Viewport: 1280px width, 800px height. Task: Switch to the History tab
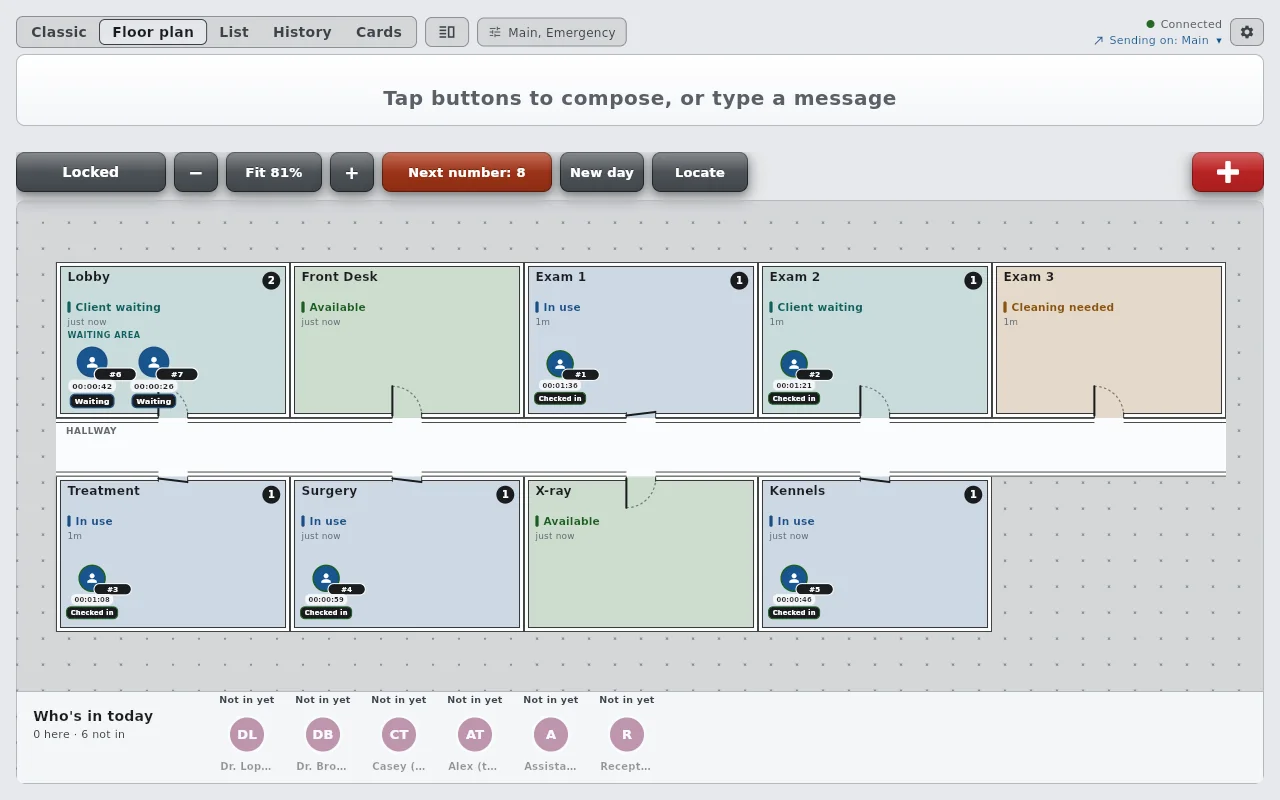pyautogui.click(x=302, y=32)
